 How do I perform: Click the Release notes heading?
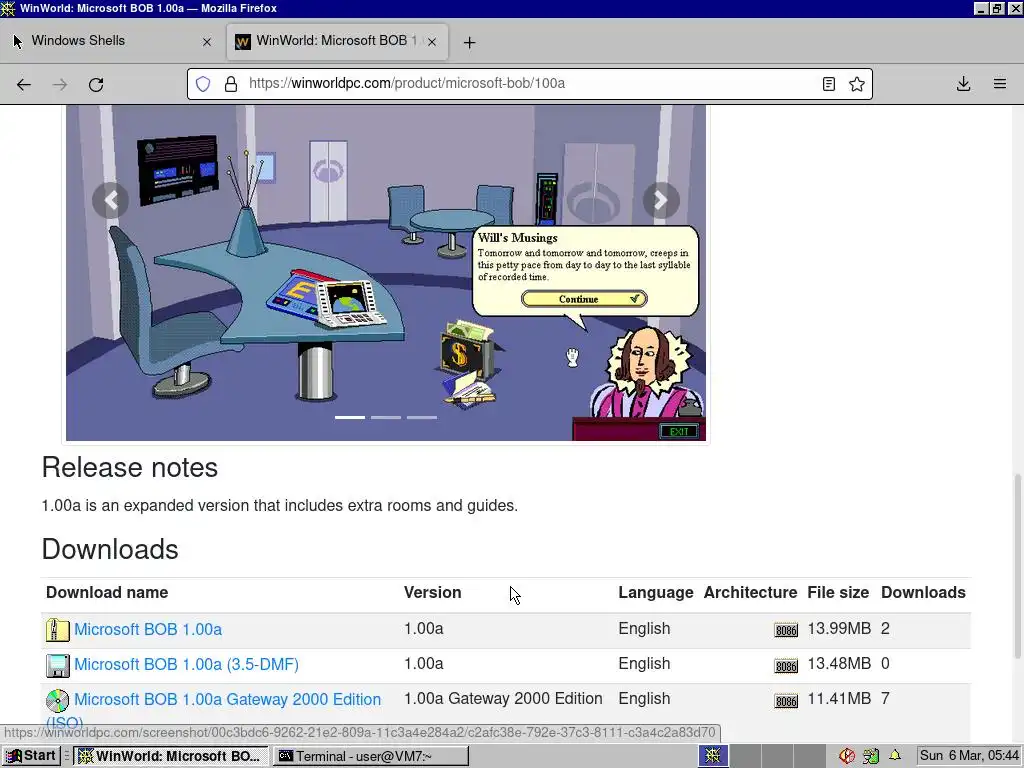pos(130,468)
